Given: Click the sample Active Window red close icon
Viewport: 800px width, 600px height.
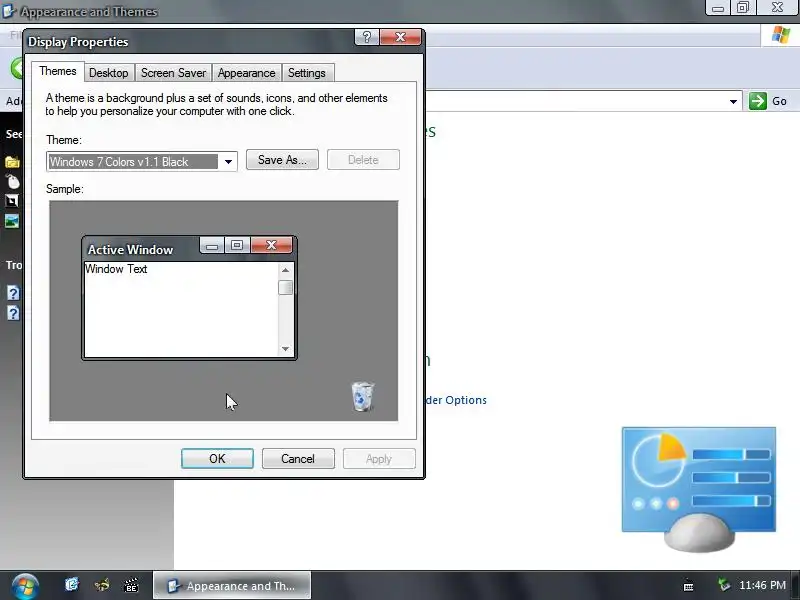Looking at the screenshot, I should [x=271, y=245].
